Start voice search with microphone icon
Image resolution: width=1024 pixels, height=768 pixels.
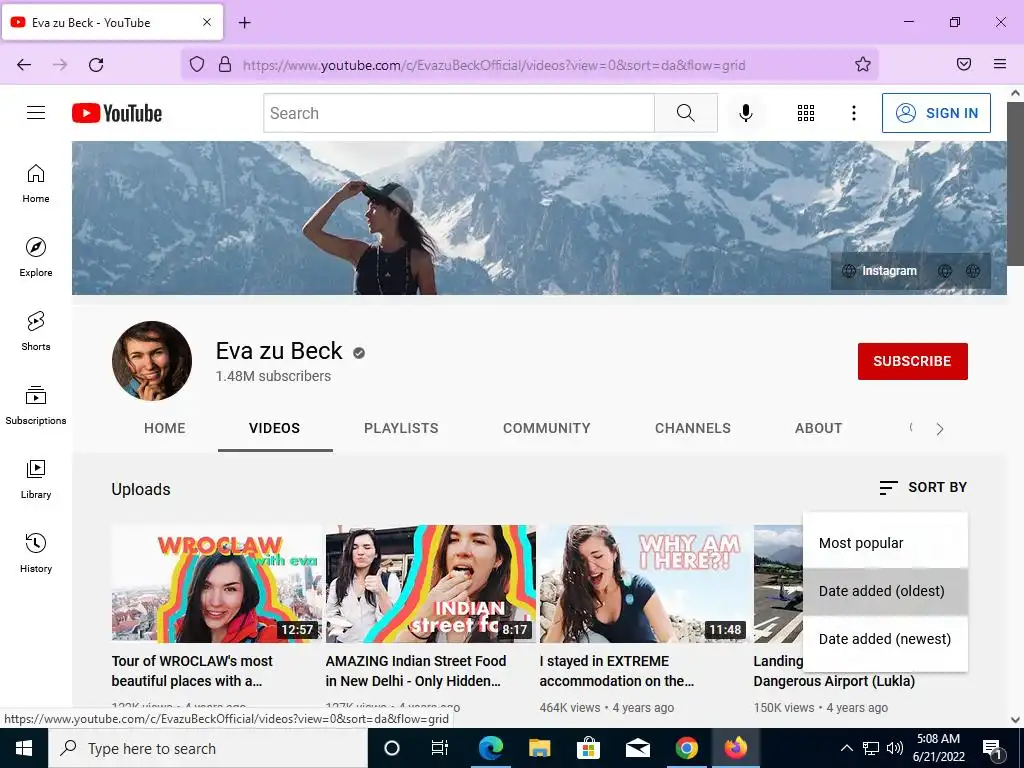click(x=745, y=113)
